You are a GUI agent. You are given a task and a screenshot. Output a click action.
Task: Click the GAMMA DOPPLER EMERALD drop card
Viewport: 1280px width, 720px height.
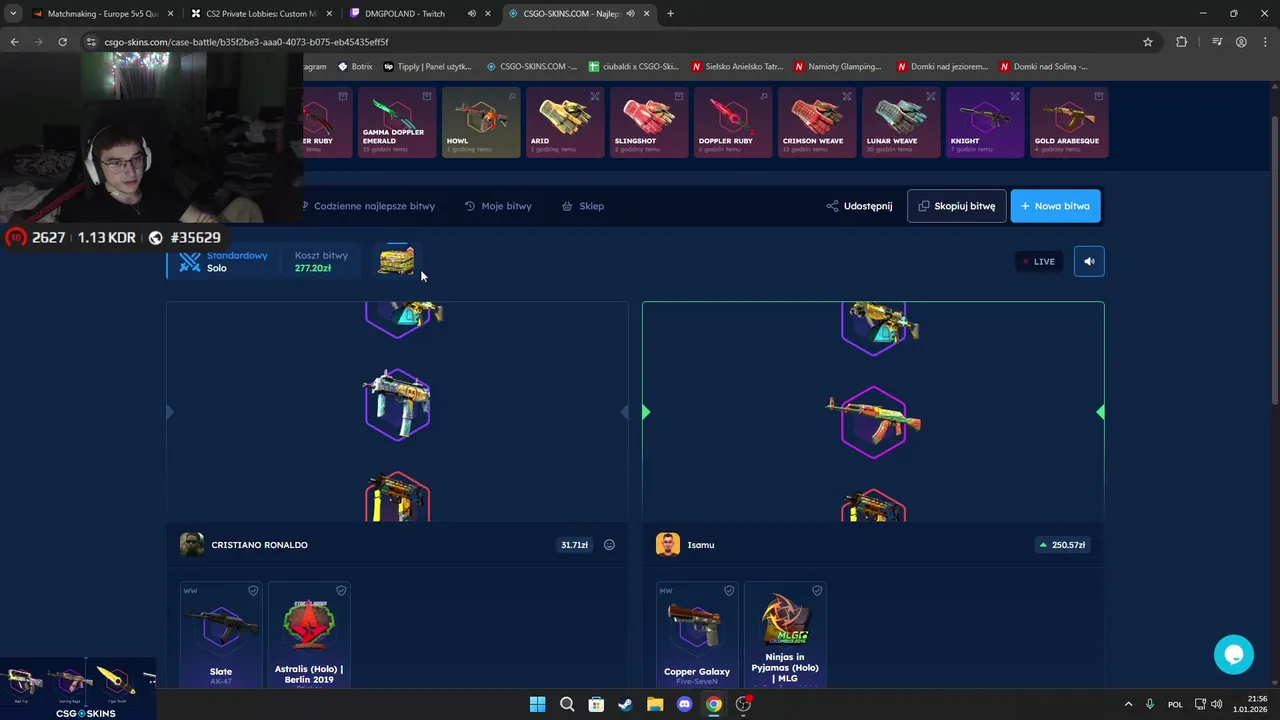397,122
